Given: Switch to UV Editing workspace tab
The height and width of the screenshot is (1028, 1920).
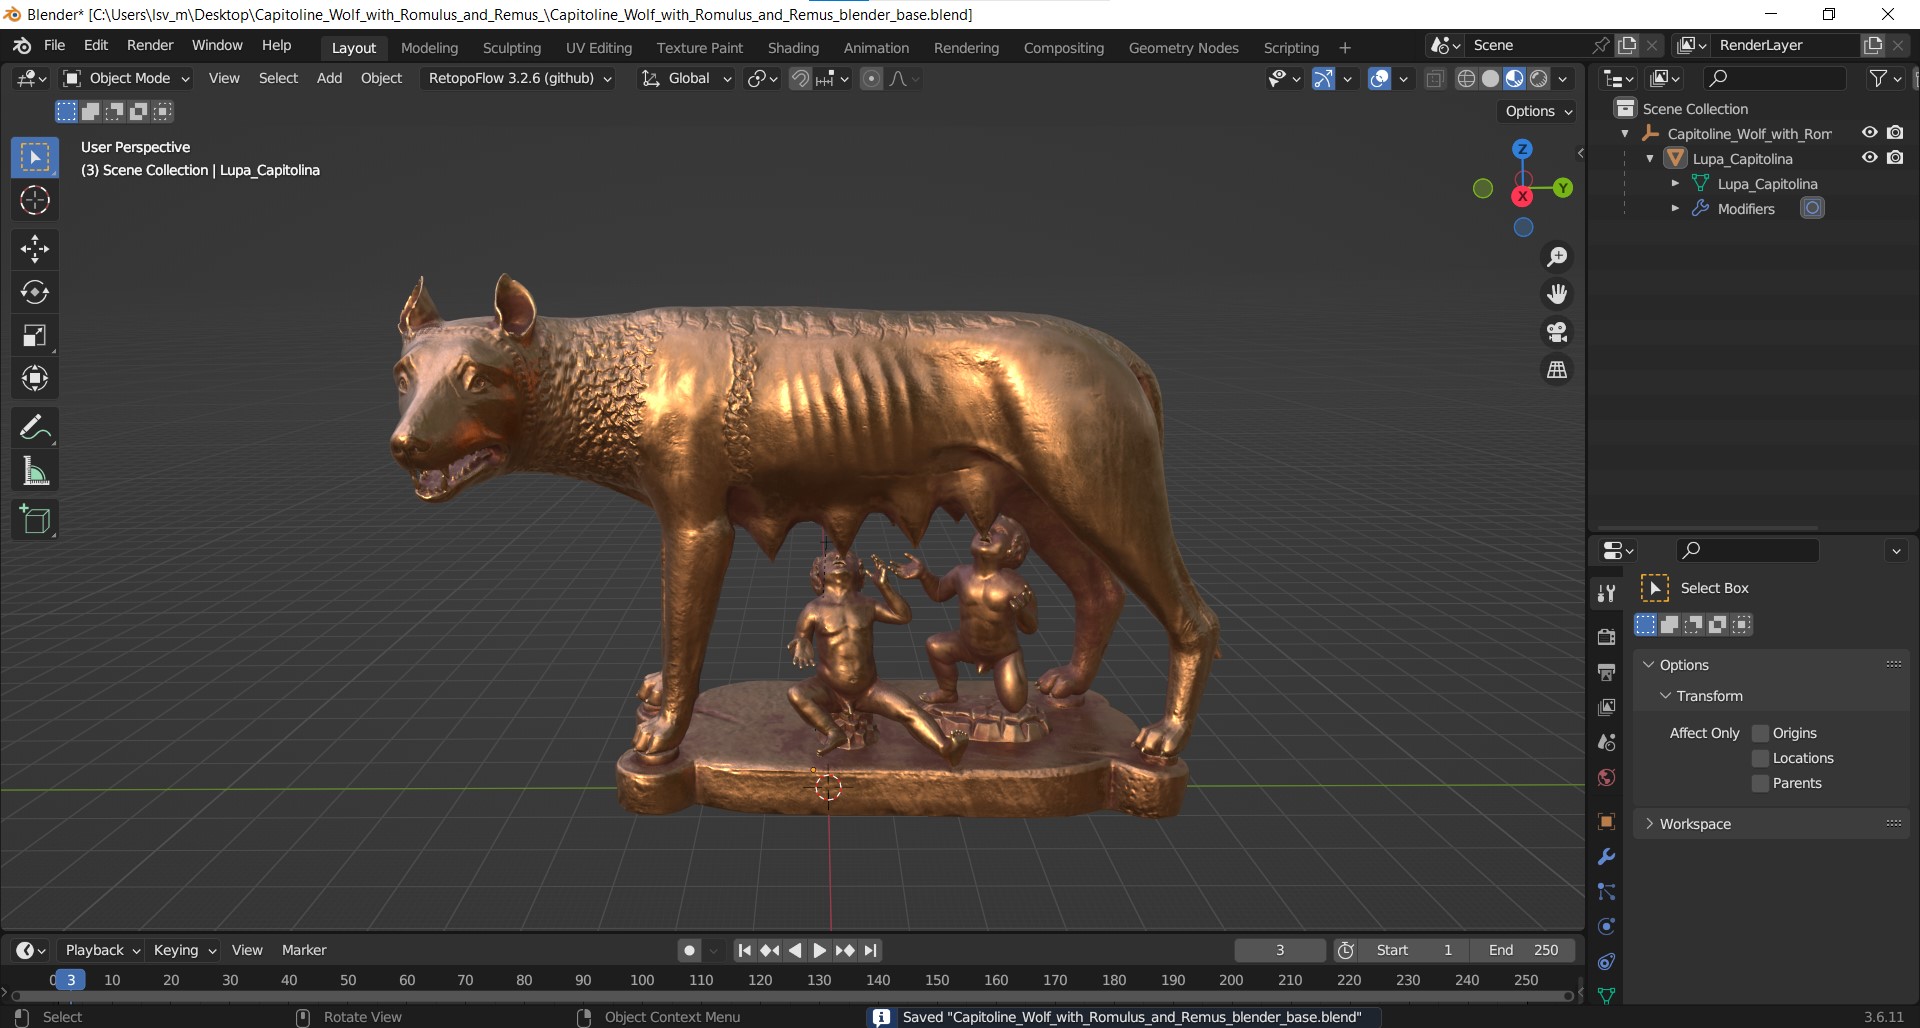Looking at the screenshot, I should point(599,48).
